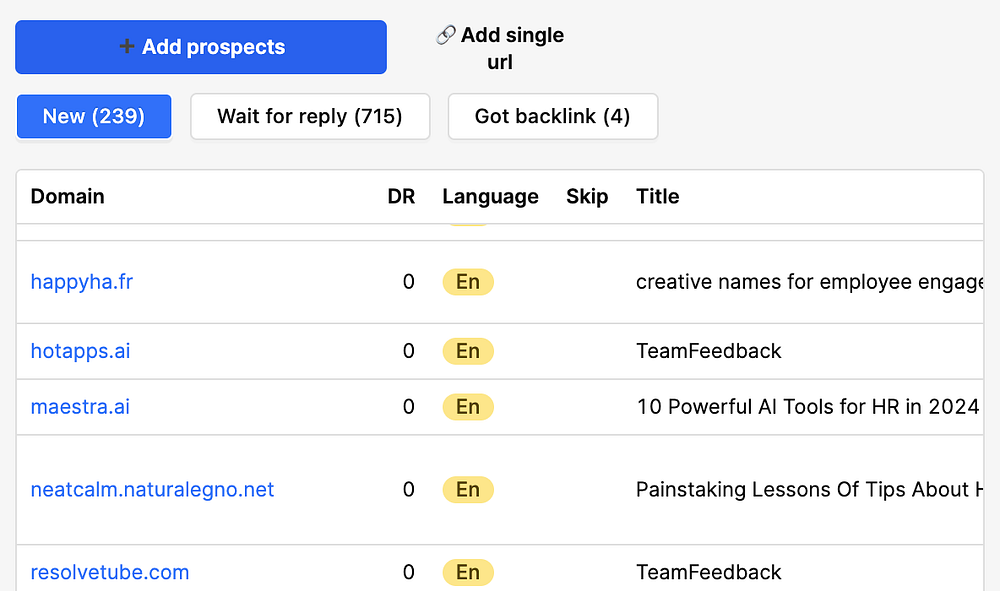Open the neatcalm.naturalegno.net link
Viewport: 1000px width, 591px height.
click(152, 490)
